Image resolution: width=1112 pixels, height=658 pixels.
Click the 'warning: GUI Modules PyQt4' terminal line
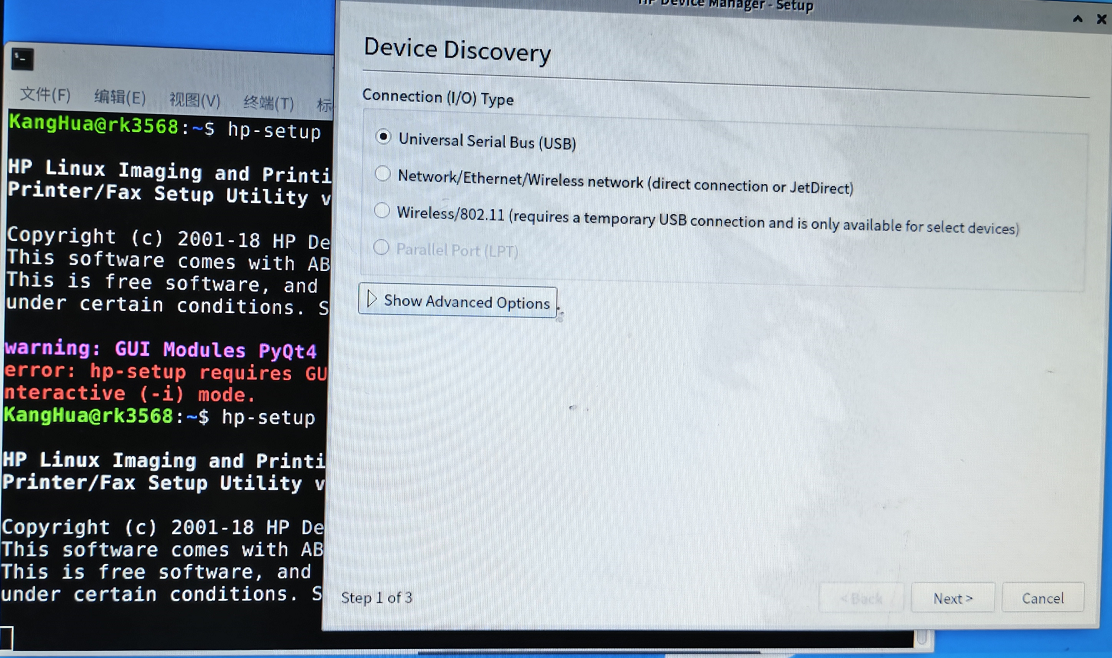[x=161, y=349]
